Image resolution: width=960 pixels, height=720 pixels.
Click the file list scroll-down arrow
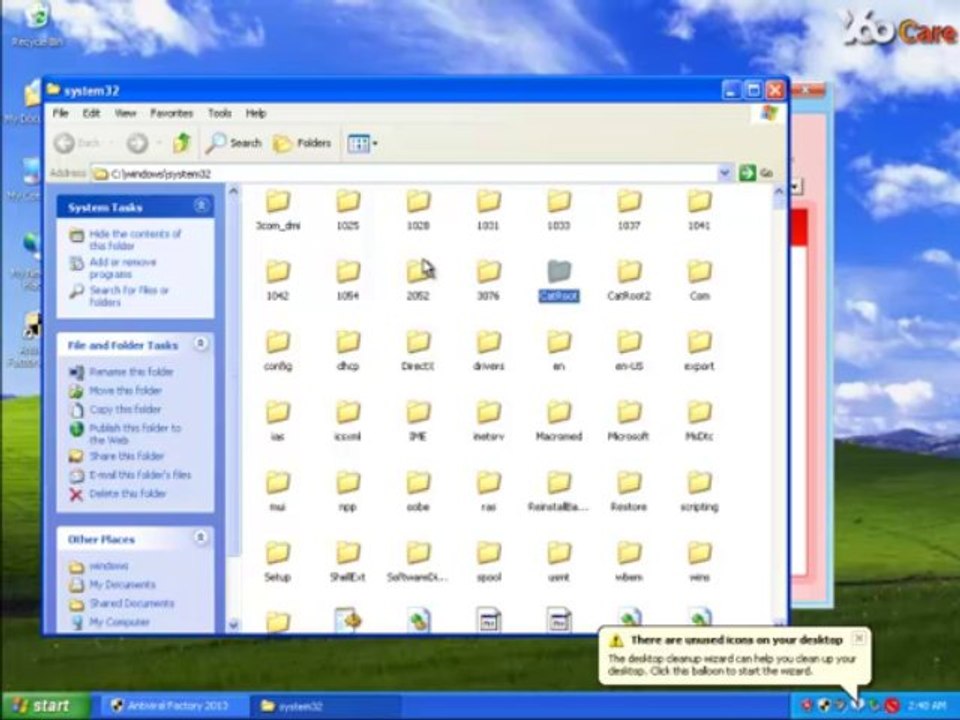coord(779,623)
